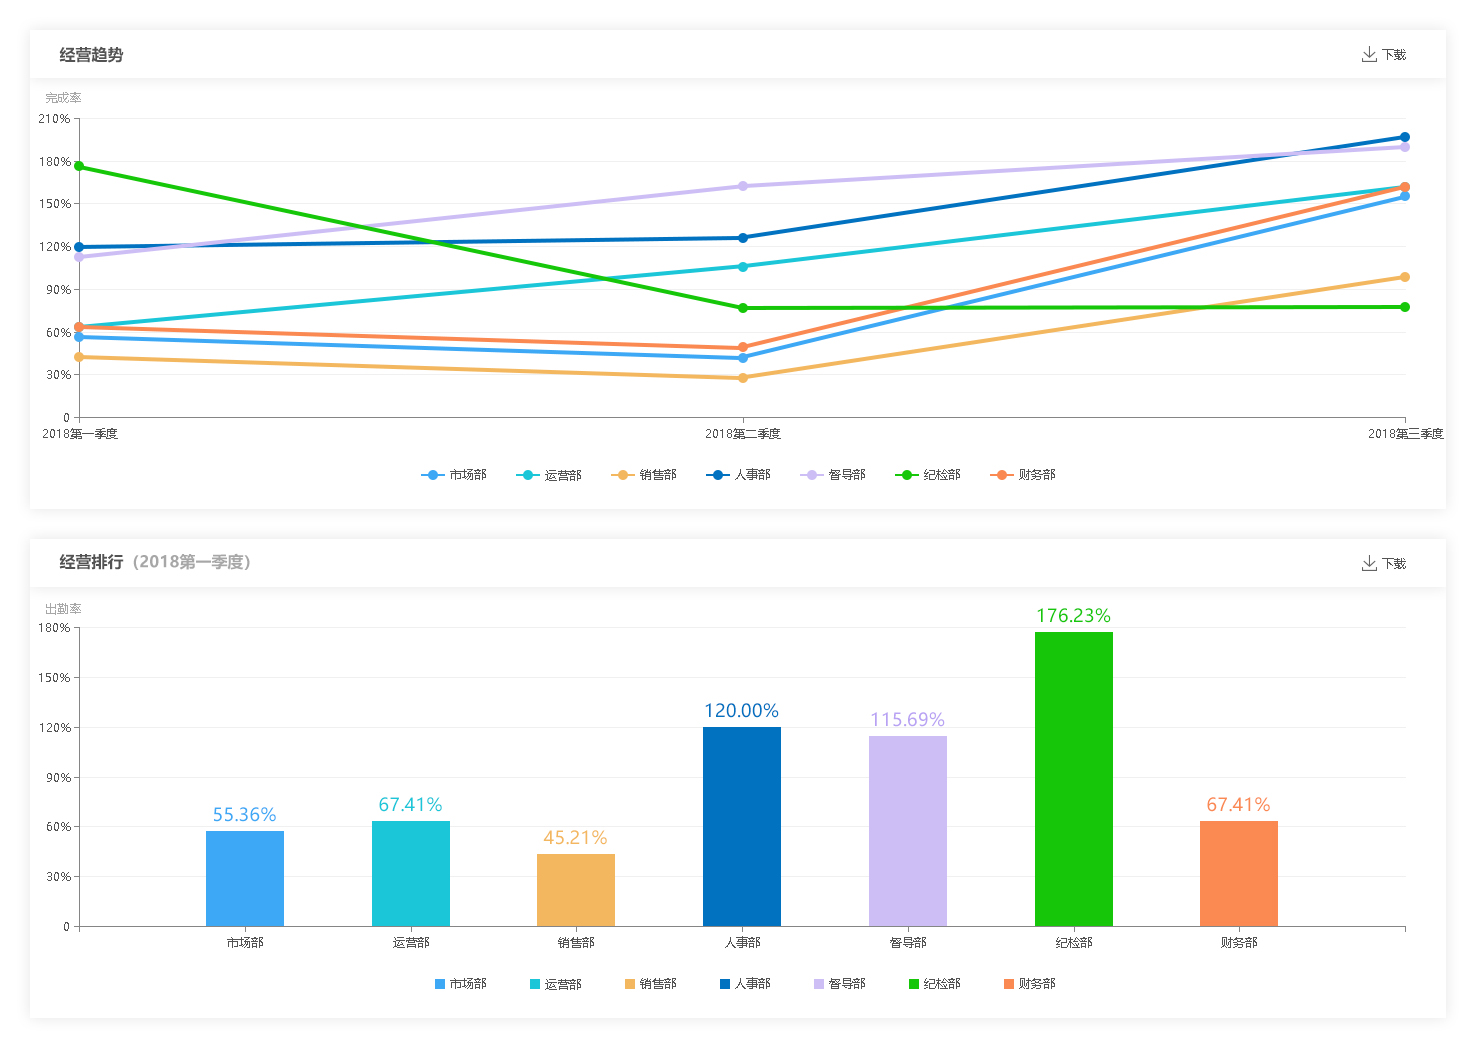Click the 55.36% value label

[244, 815]
